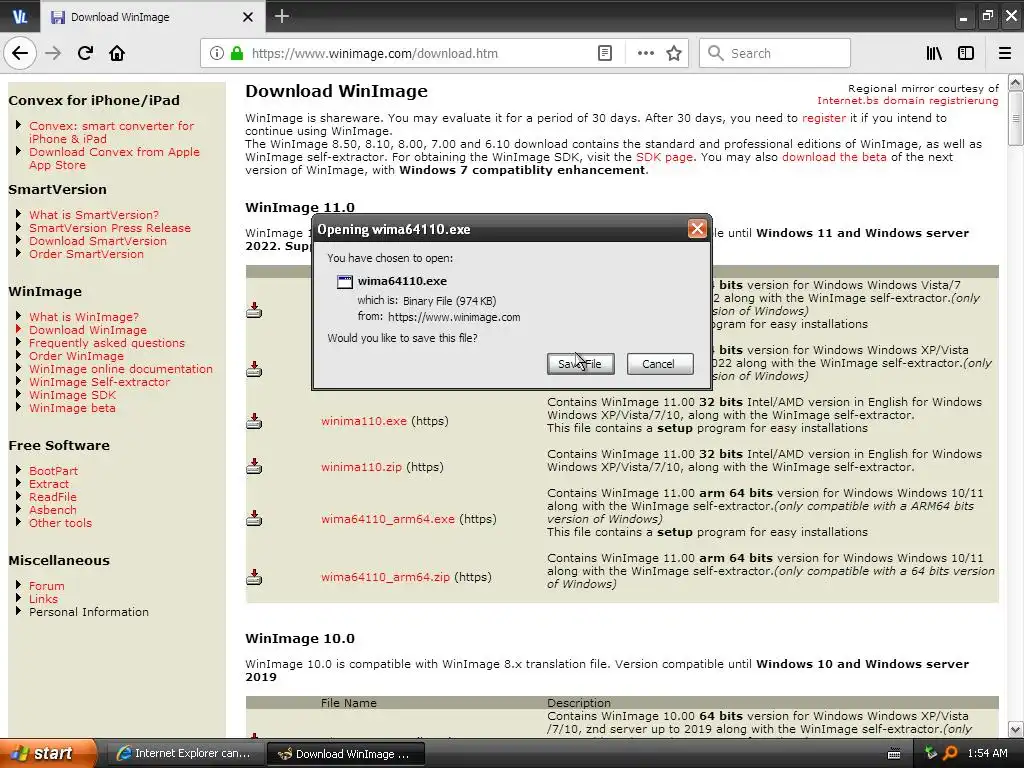Open Other tools link
This screenshot has height=768, width=1024.
[x=60, y=523]
